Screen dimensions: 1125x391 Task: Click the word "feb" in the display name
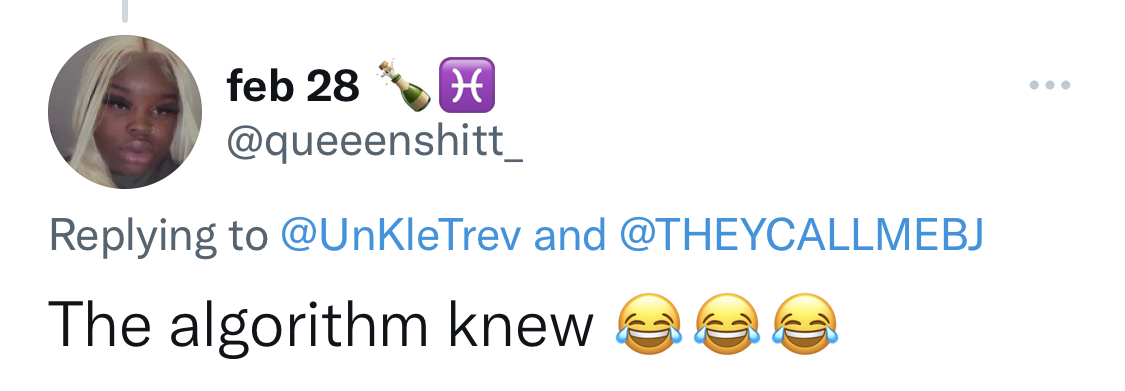click(260, 86)
